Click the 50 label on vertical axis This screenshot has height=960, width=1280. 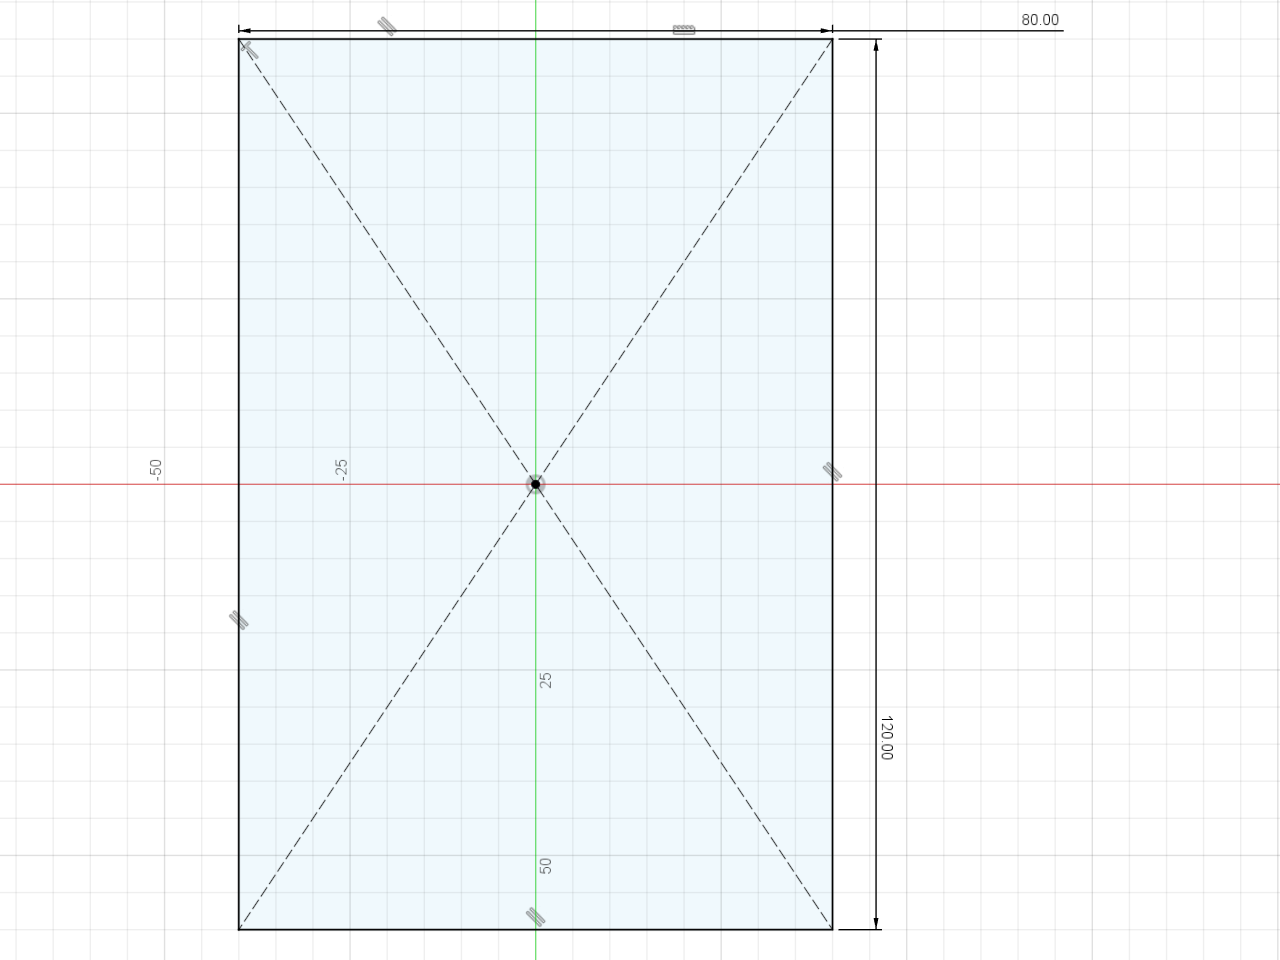[546, 866]
